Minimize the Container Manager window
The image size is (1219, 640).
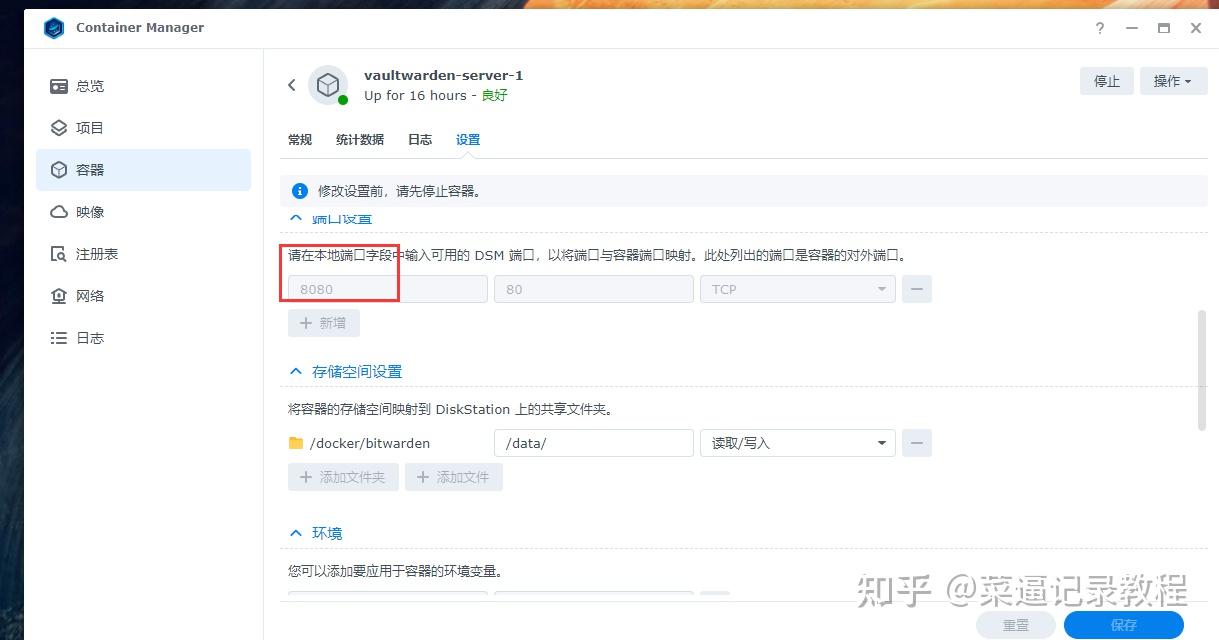pyautogui.click(x=1132, y=28)
